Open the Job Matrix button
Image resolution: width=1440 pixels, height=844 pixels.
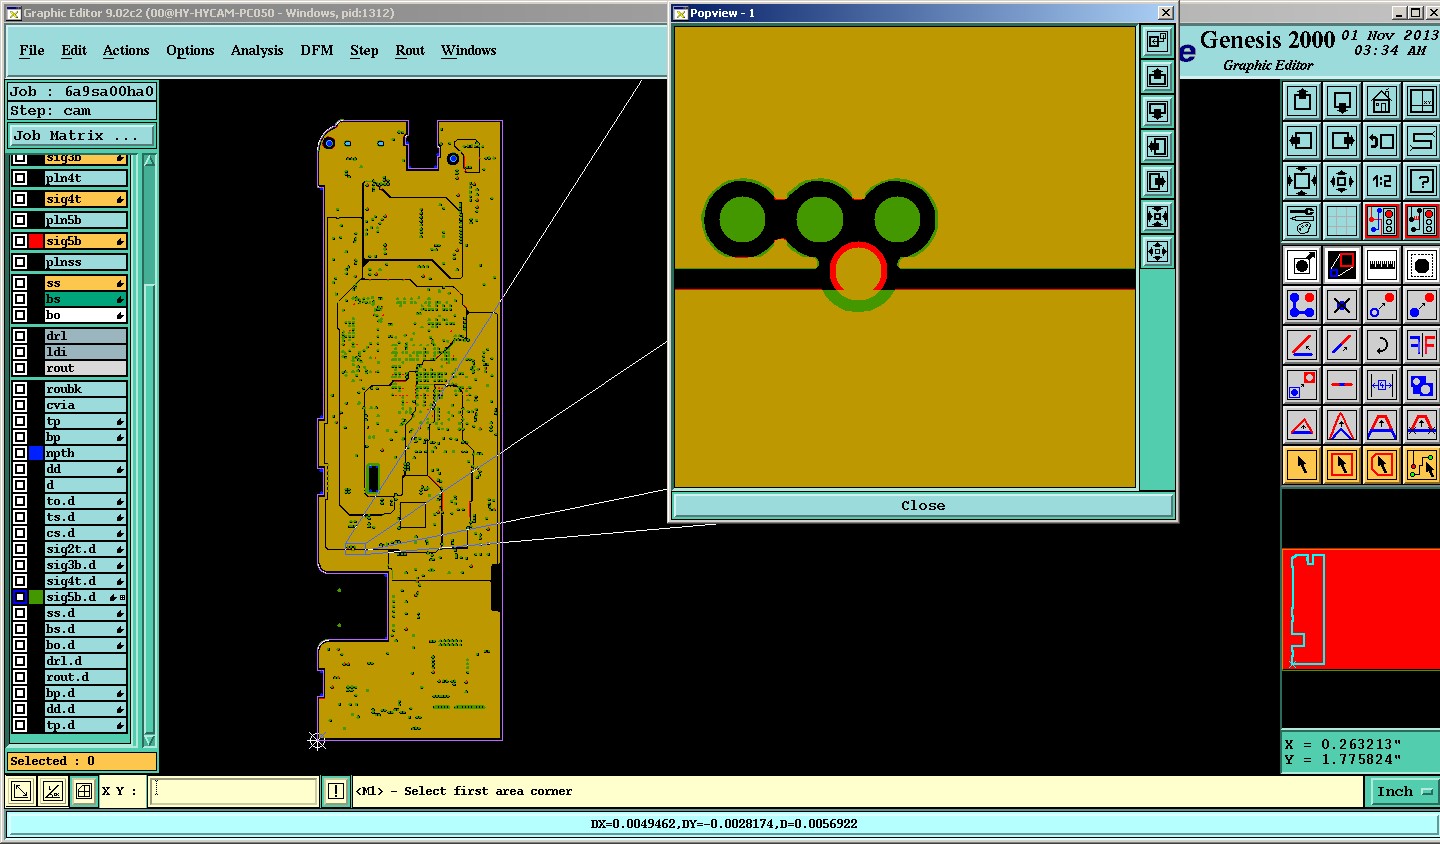[x=82, y=135]
